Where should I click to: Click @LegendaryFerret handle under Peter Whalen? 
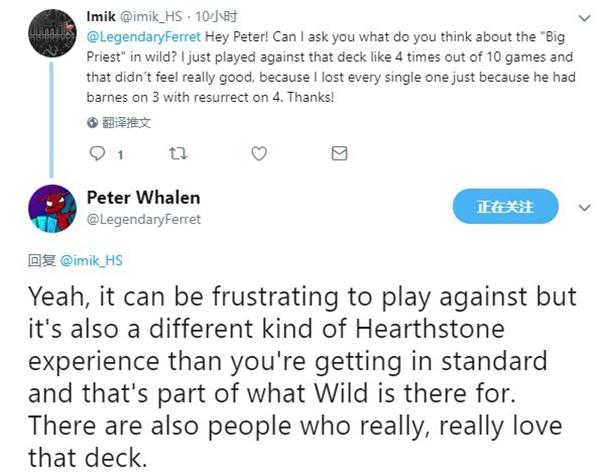click(x=144, y=220)
